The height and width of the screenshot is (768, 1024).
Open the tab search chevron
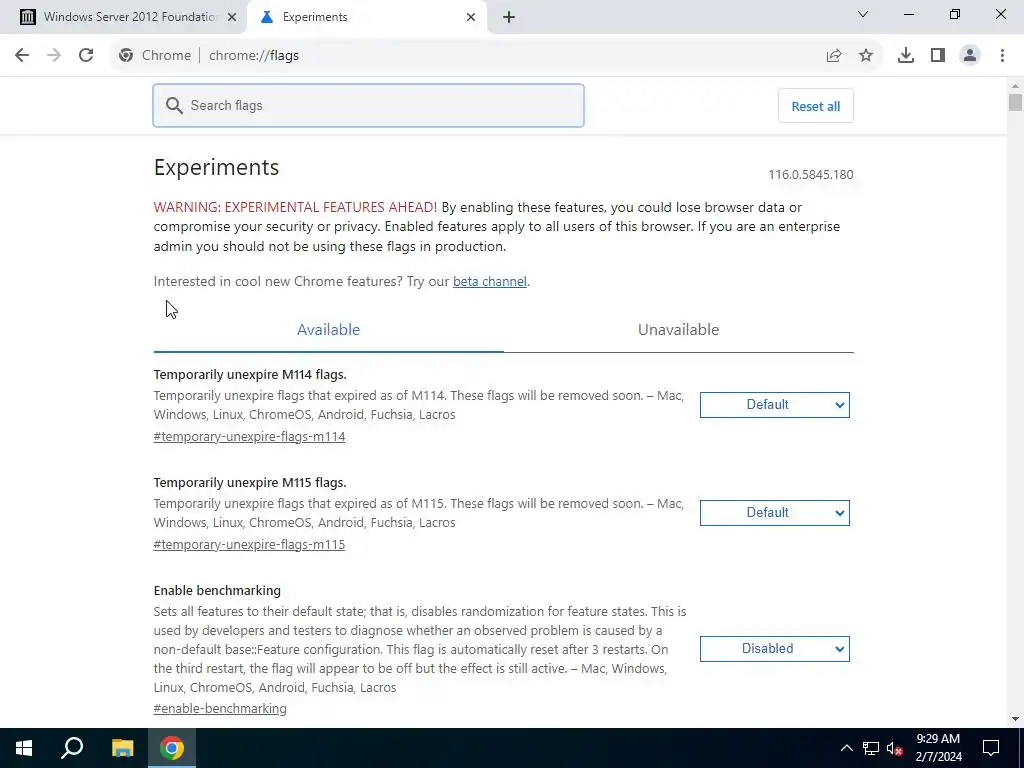[x=863, y=14]
